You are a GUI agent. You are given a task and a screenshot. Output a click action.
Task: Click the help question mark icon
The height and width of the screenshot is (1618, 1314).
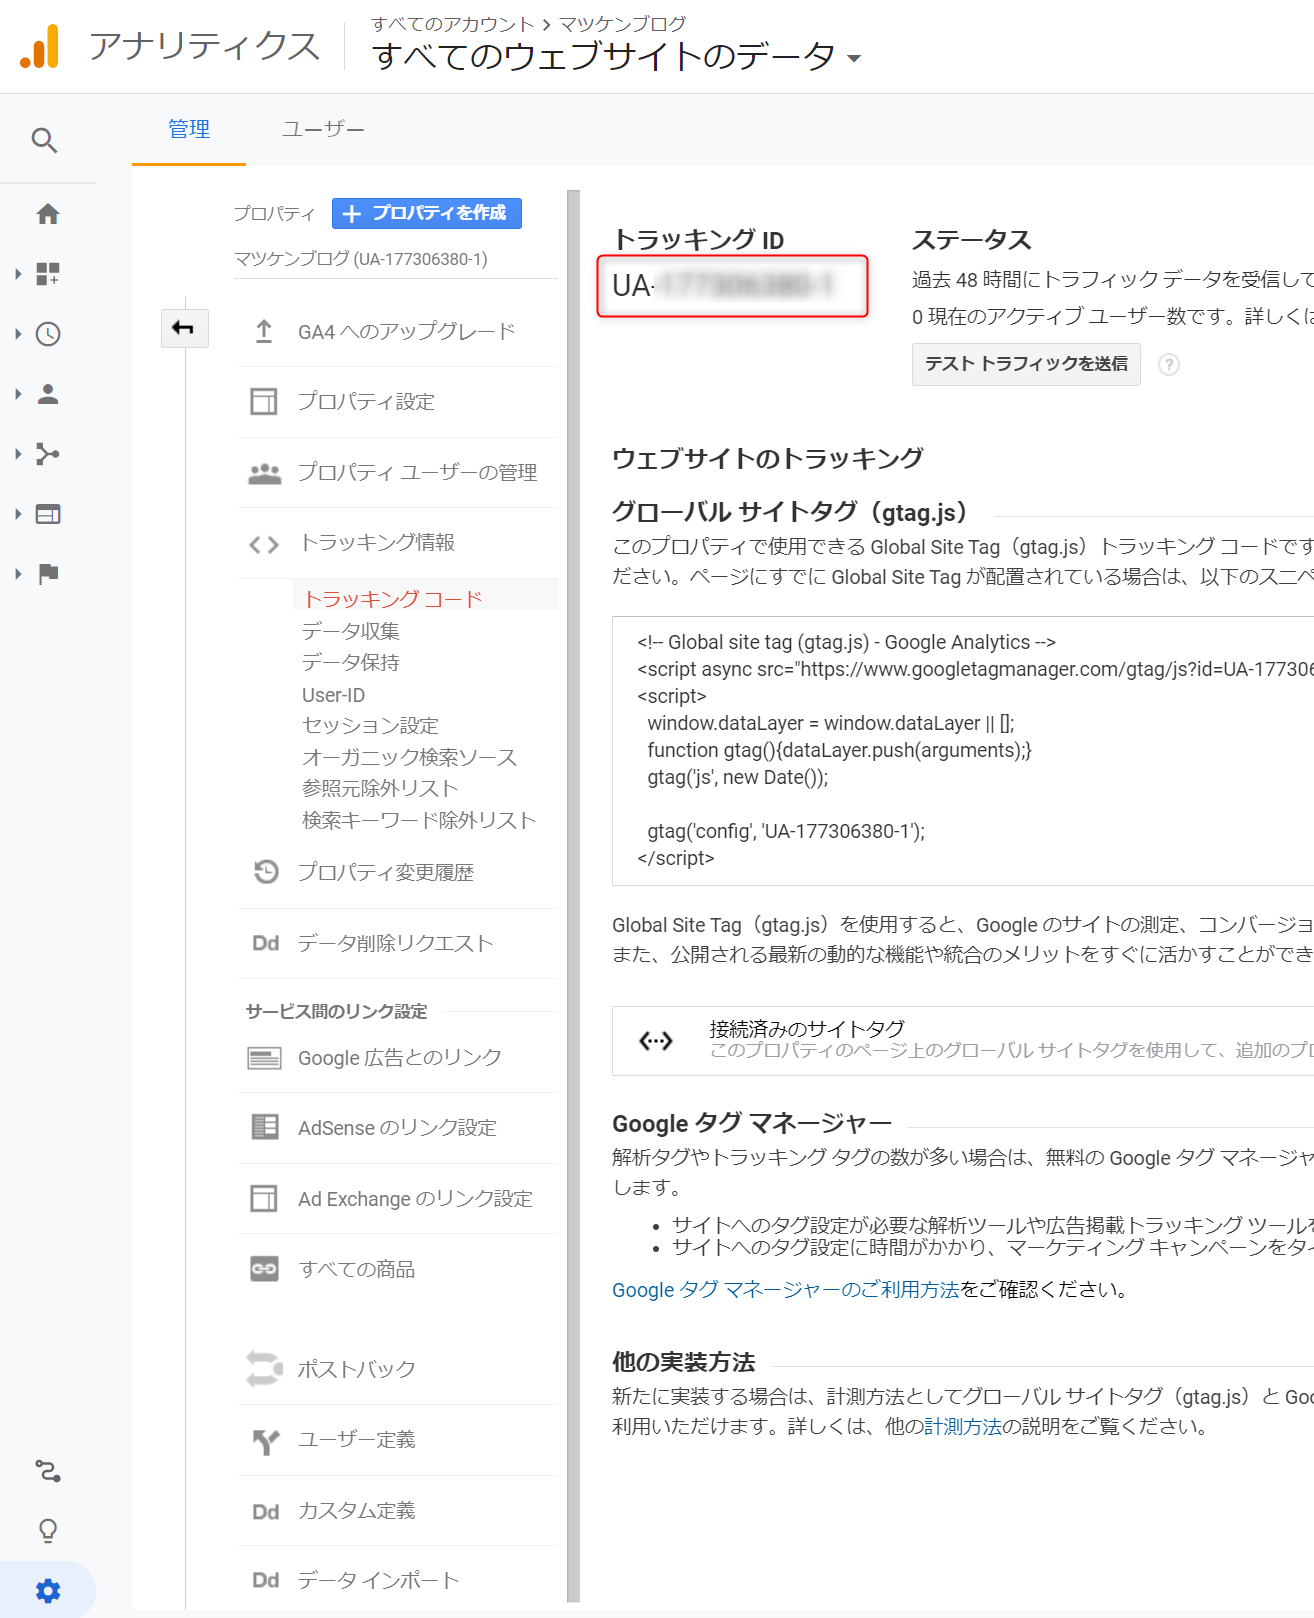click(1168, 365)
